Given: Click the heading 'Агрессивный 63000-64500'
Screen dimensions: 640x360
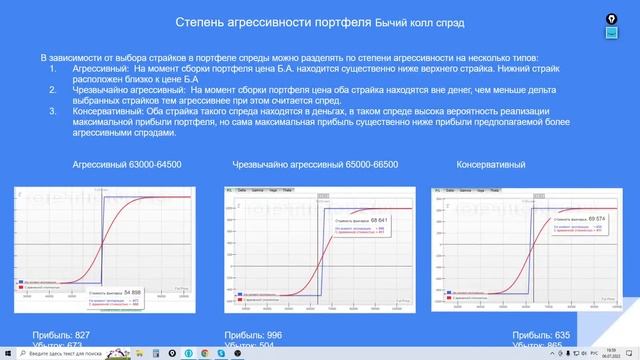Looking at the screenshot, I should click(127, 164).
